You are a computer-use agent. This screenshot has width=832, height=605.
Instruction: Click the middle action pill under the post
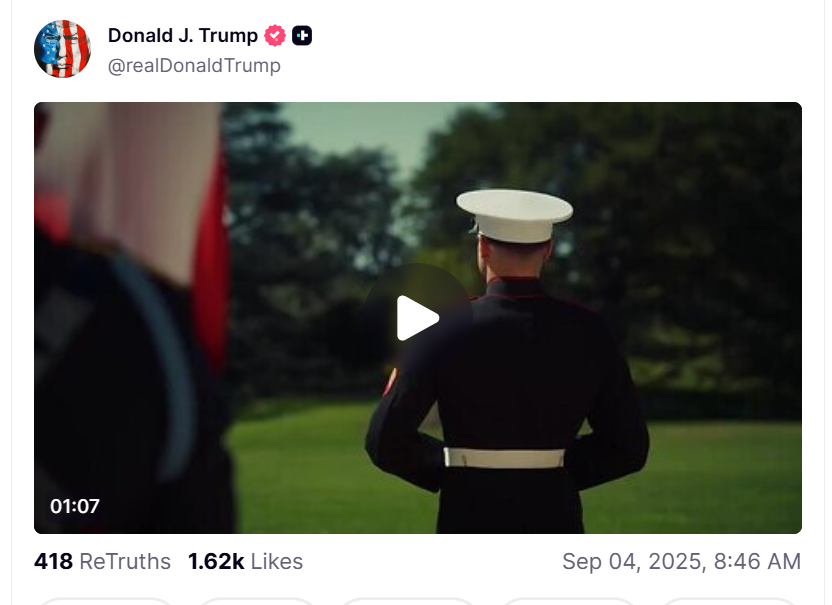pos(408,601)
